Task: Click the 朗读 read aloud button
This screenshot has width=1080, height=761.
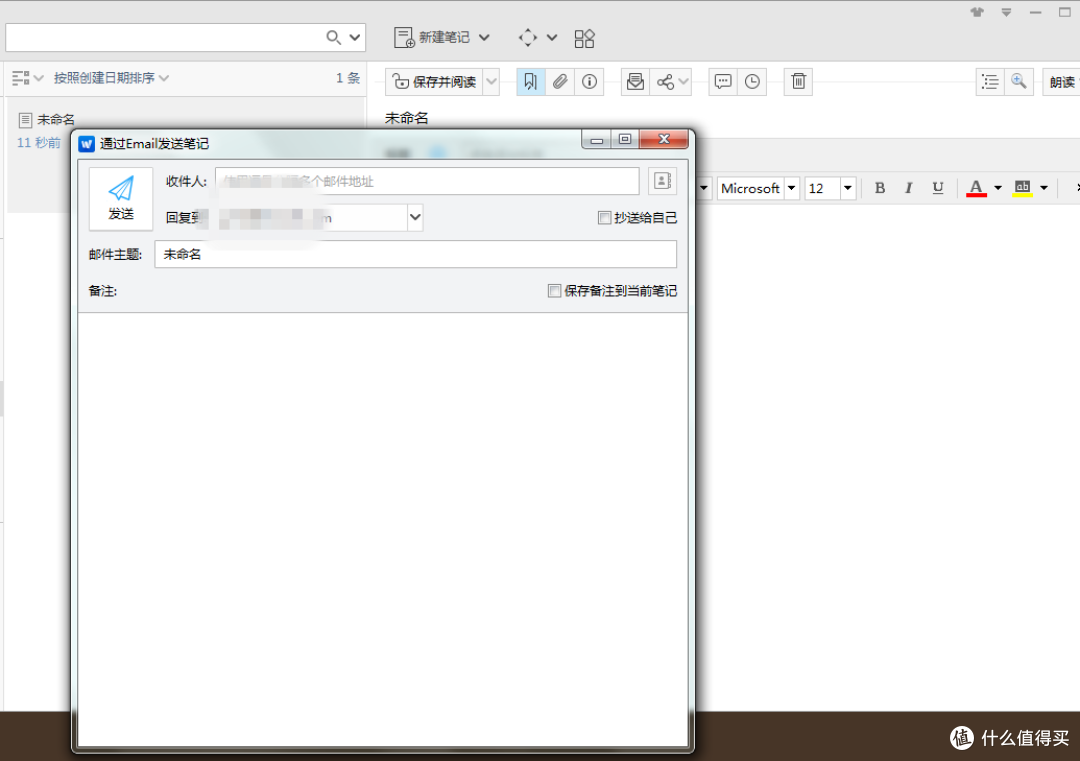Action: pyautogui.click(x=1061, y=82)
